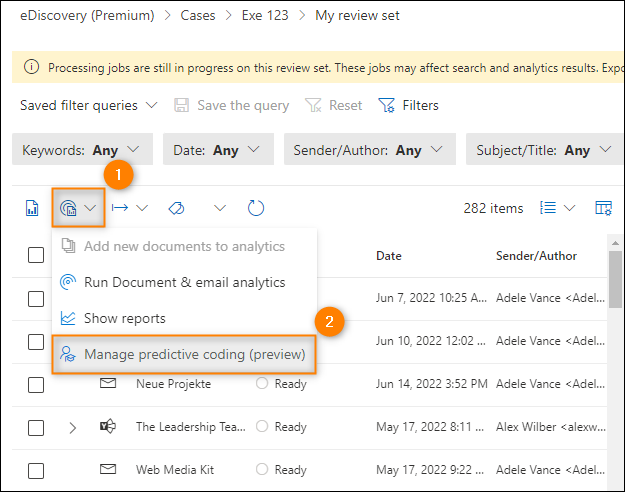
Task: Click the vertical scrollbar thumb
Action: click(x=615, y=279)
